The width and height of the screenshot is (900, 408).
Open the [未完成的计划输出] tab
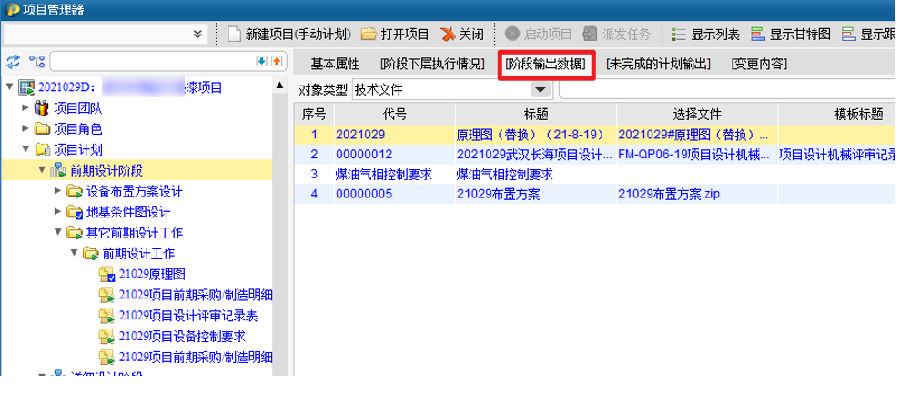click(x=658, y=64)
